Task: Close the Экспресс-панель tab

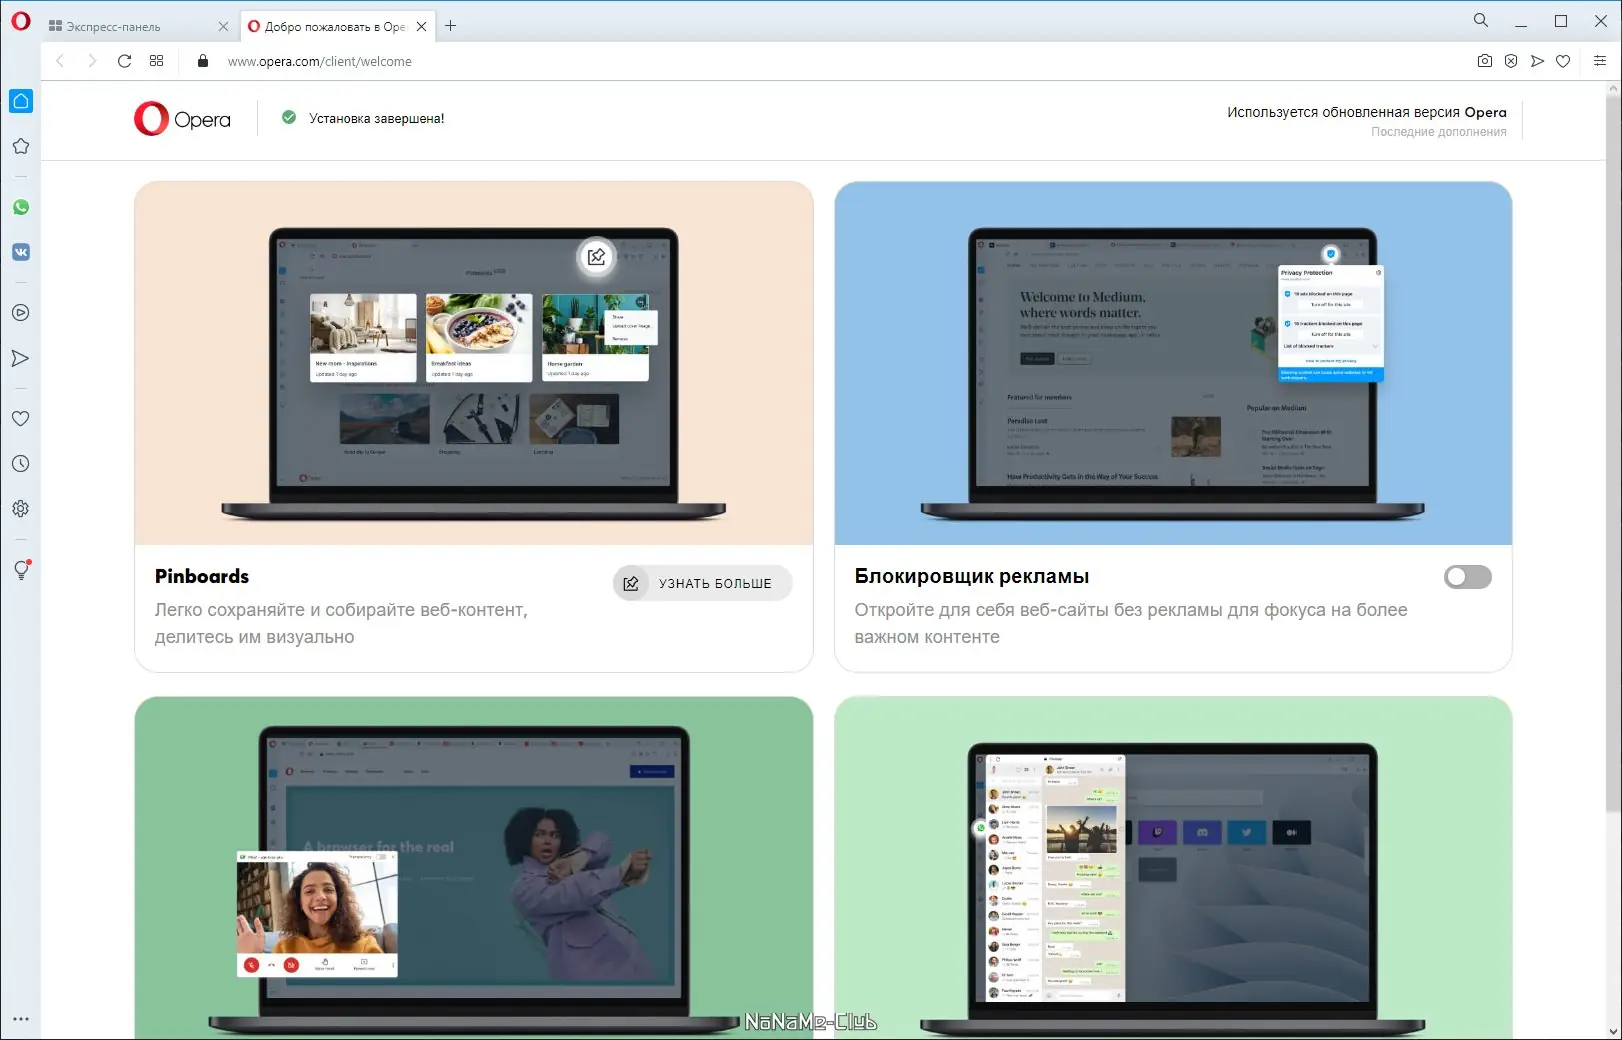Action: click(223, 27)
